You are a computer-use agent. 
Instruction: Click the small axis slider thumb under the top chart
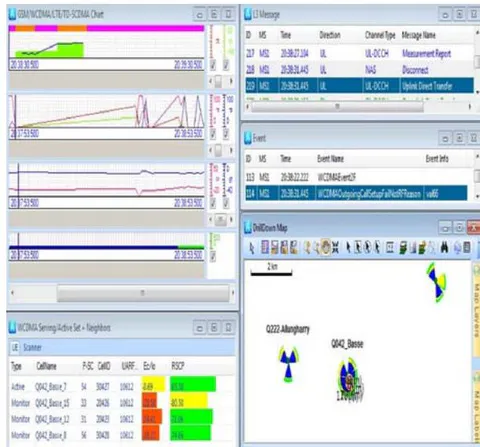click(218, 81)
